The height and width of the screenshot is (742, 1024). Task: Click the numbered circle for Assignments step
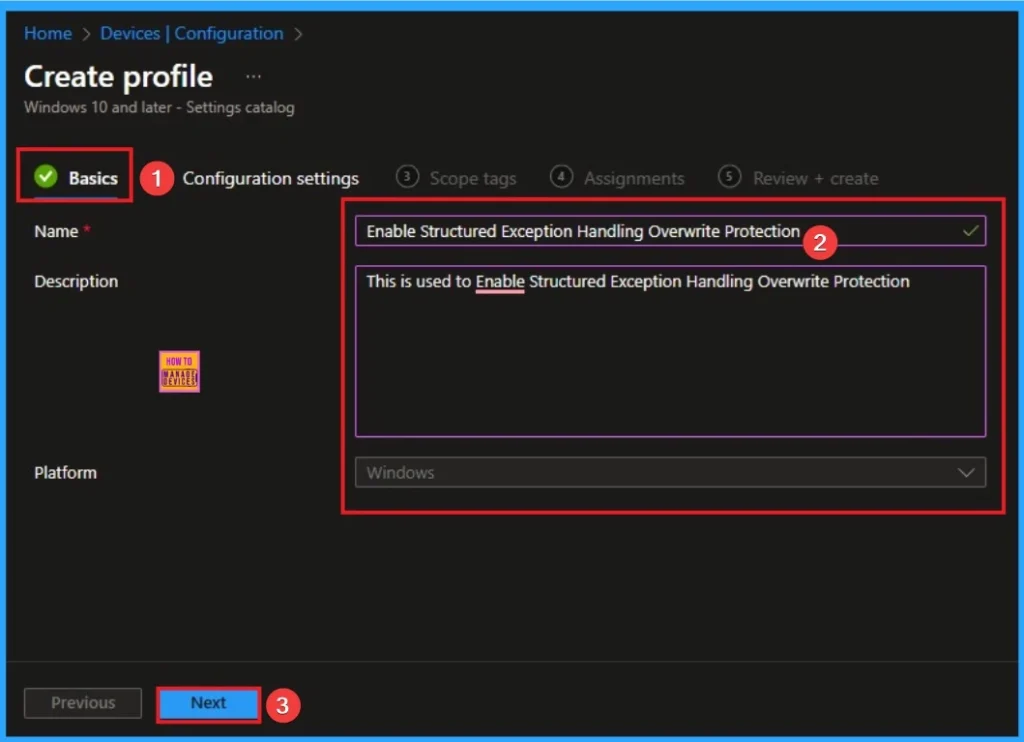pos(560,176)
